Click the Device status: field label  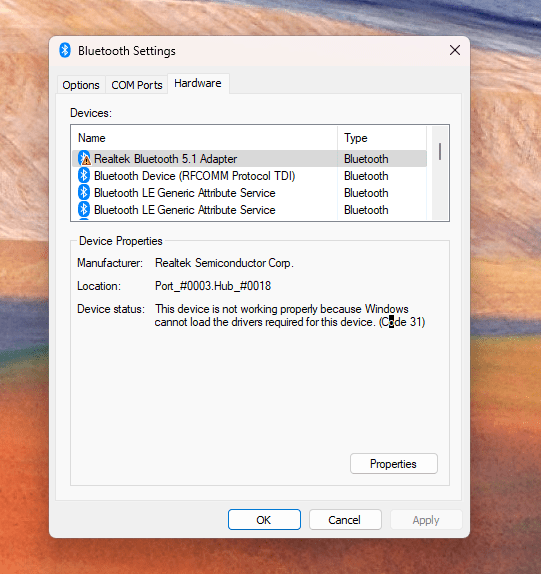point(111,309)
